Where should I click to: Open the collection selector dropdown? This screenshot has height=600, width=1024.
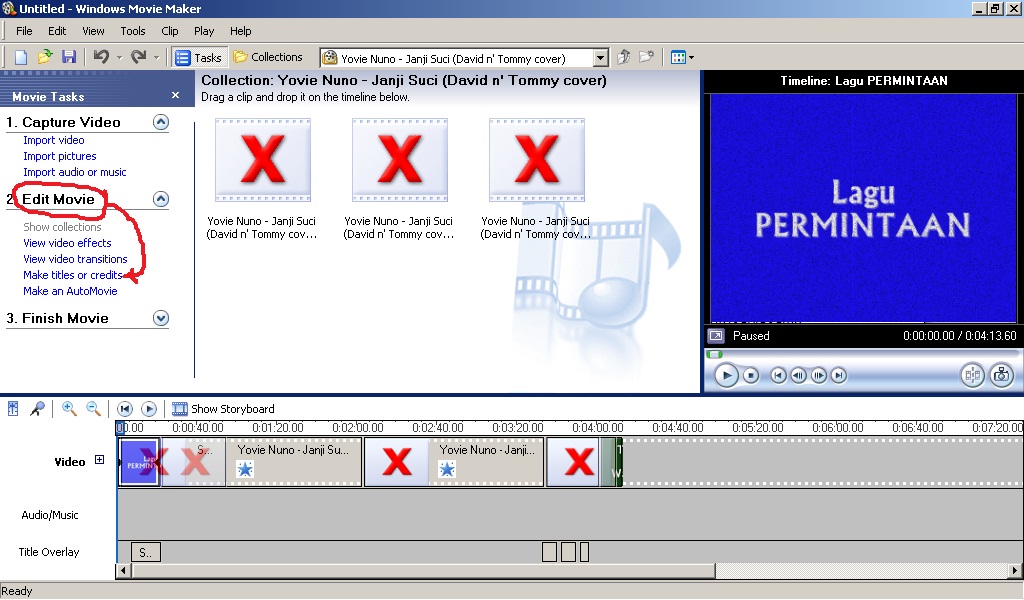[601, 58]
